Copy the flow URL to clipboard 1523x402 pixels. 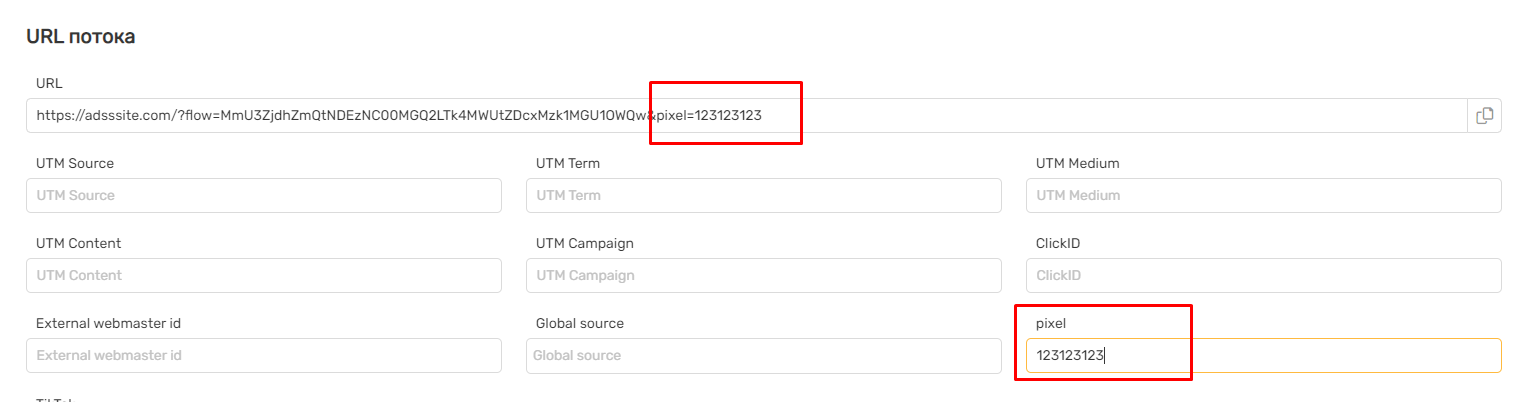pos(1484,116)
